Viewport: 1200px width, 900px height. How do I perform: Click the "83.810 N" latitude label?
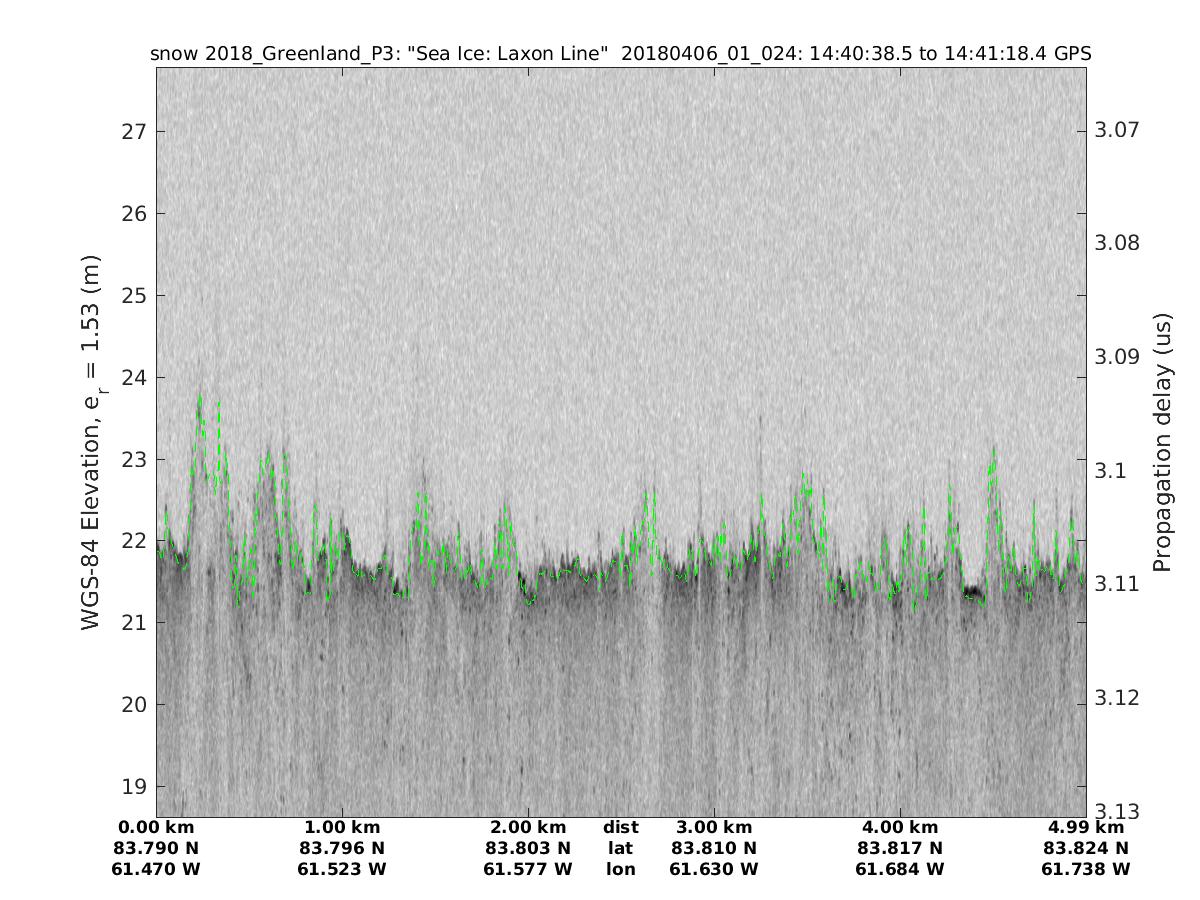point(714,848)
